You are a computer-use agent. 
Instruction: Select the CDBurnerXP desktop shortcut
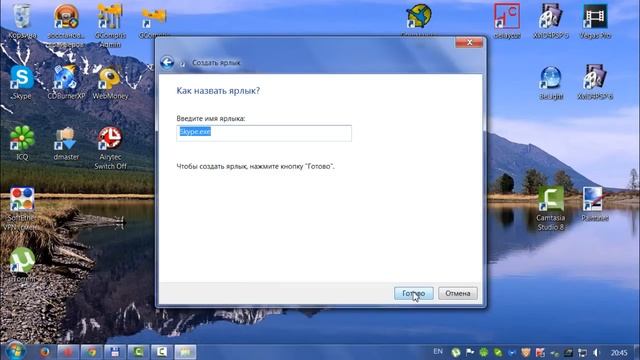pyautogui.click(x=66, y=83)
